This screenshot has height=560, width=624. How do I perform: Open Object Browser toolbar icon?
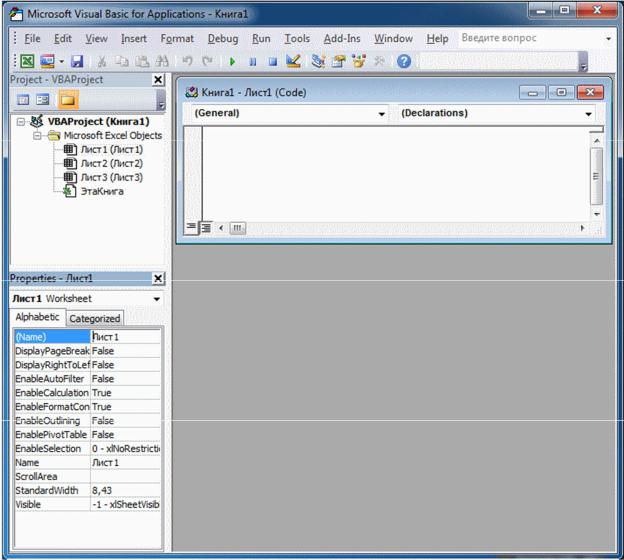(x=359, y=61)
